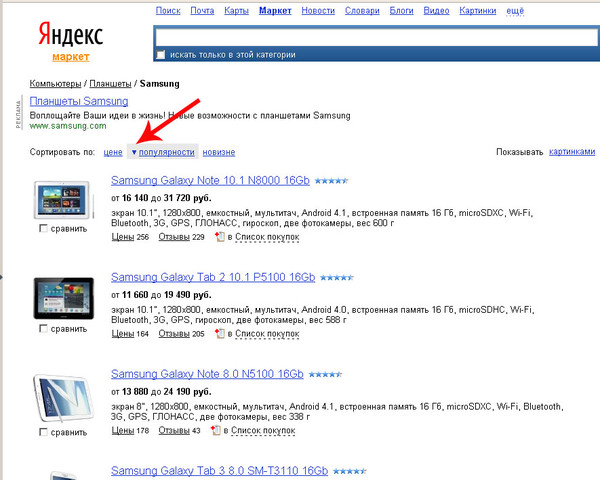
Task: Open the Новости tab in top navigation
Action: (x=318, y=11)
